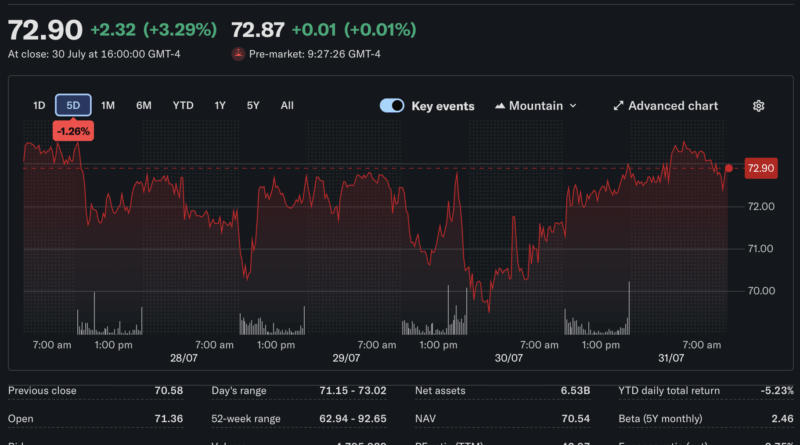This screenshot has height=445, width=800.
Task: Choose the 1Y range tab
Action: (x=220, y=105)
